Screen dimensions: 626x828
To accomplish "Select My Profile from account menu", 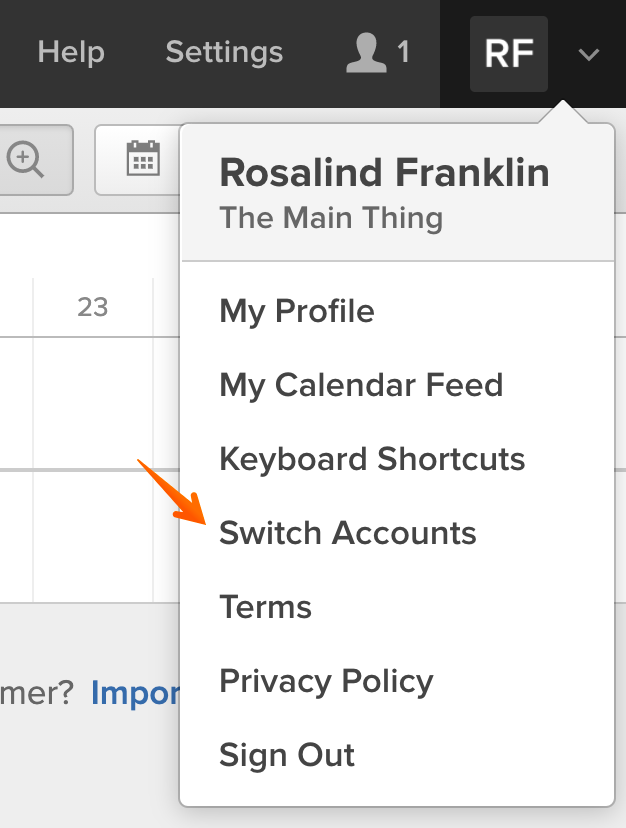I will [x=297, y=310].
